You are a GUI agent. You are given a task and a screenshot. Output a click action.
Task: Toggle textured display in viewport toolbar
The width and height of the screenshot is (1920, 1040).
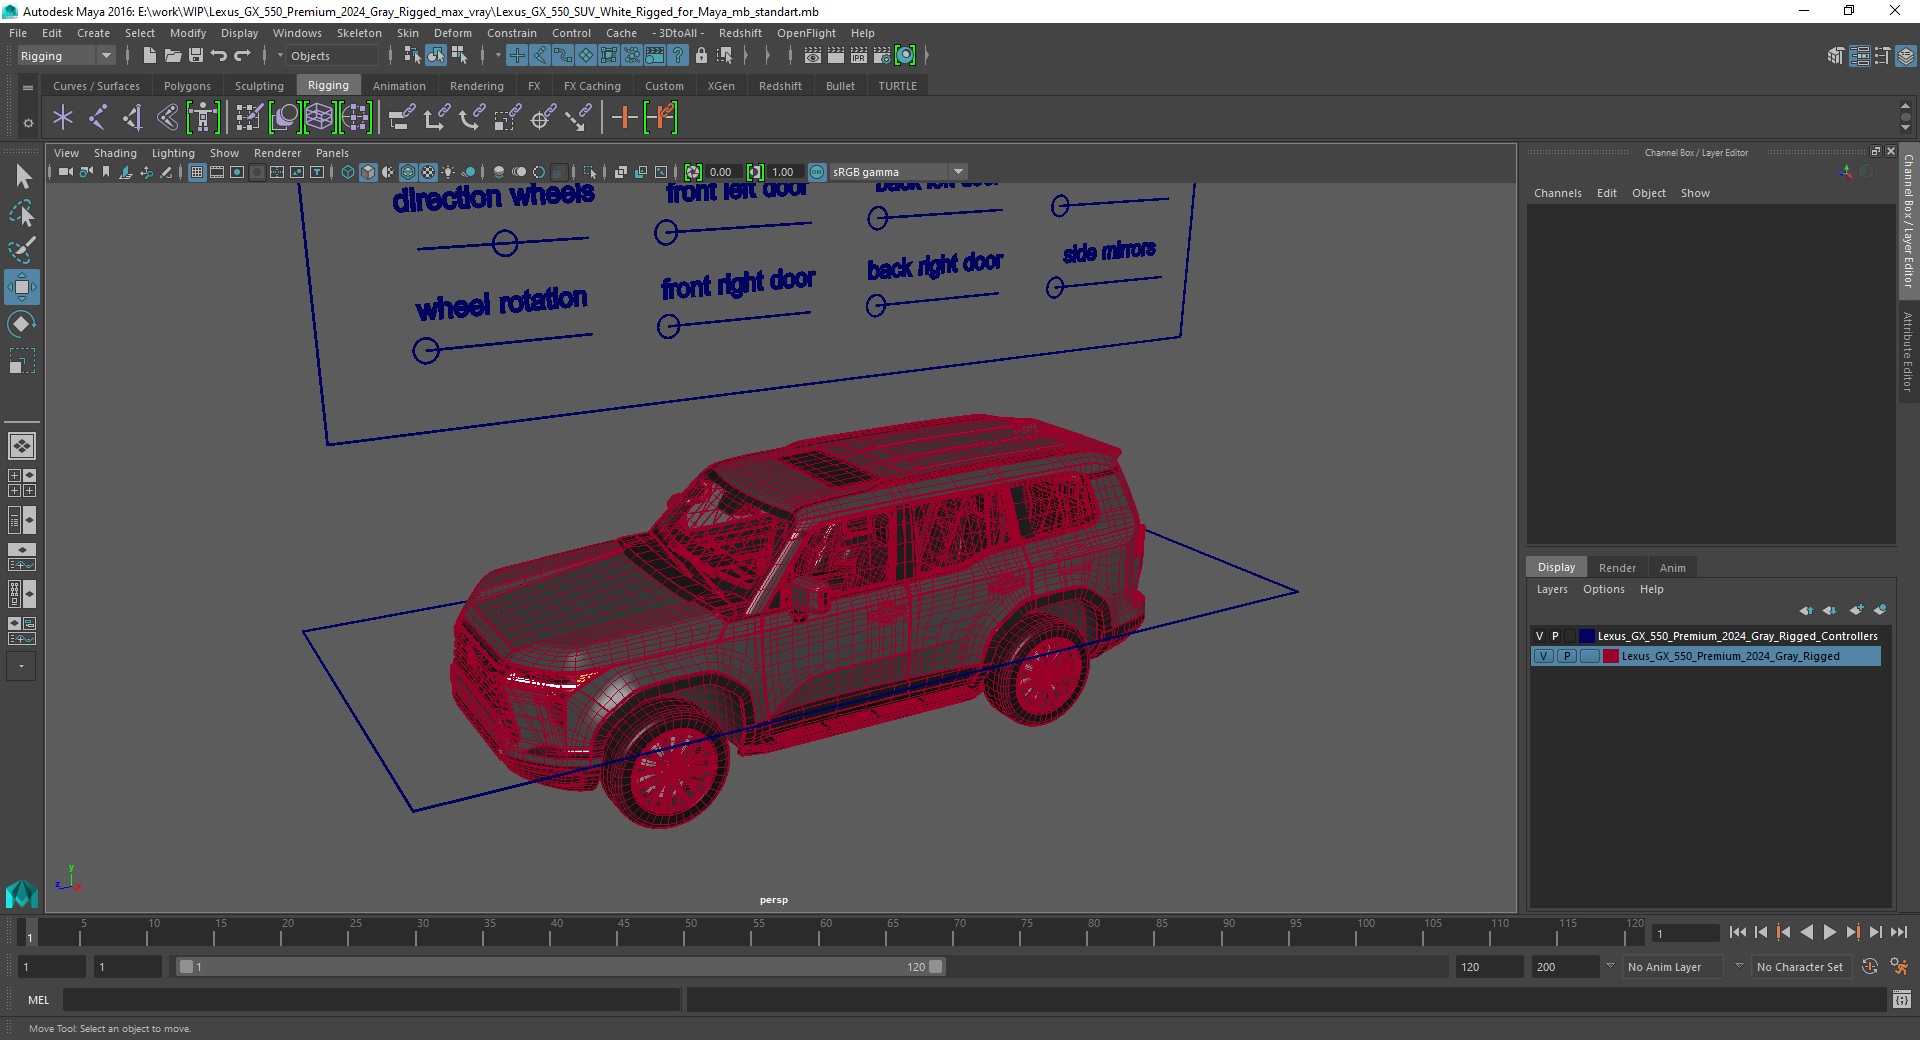point(428,172)
